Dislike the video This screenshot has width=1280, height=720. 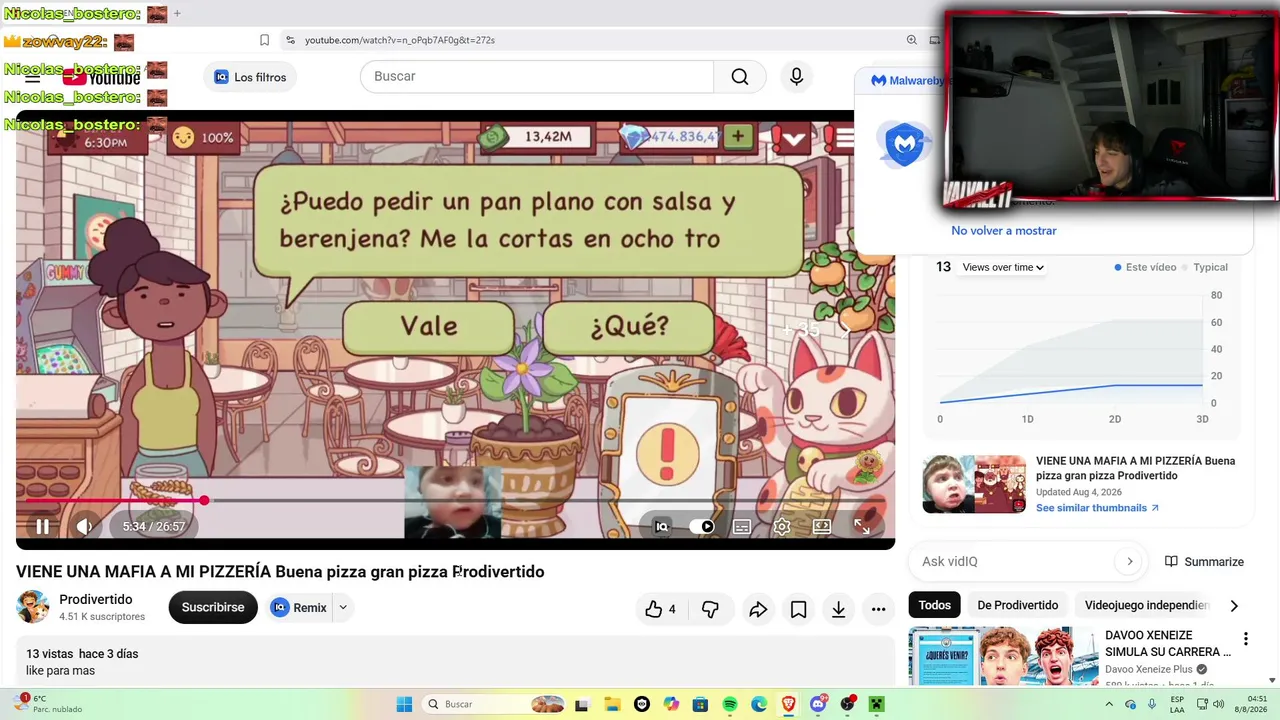(x=710, y=608)
